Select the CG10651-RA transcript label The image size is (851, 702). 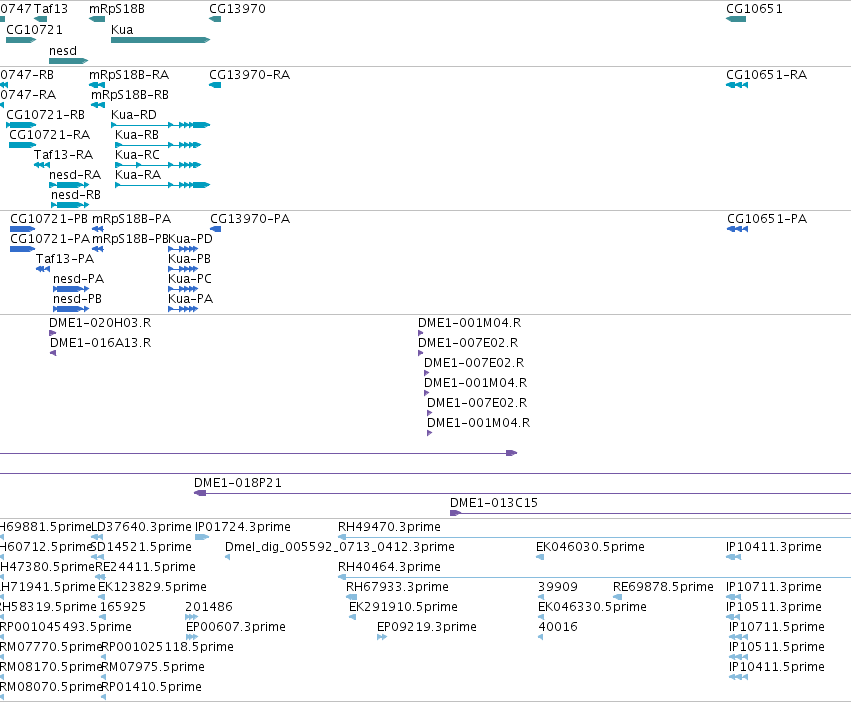[x=766, y=74]
